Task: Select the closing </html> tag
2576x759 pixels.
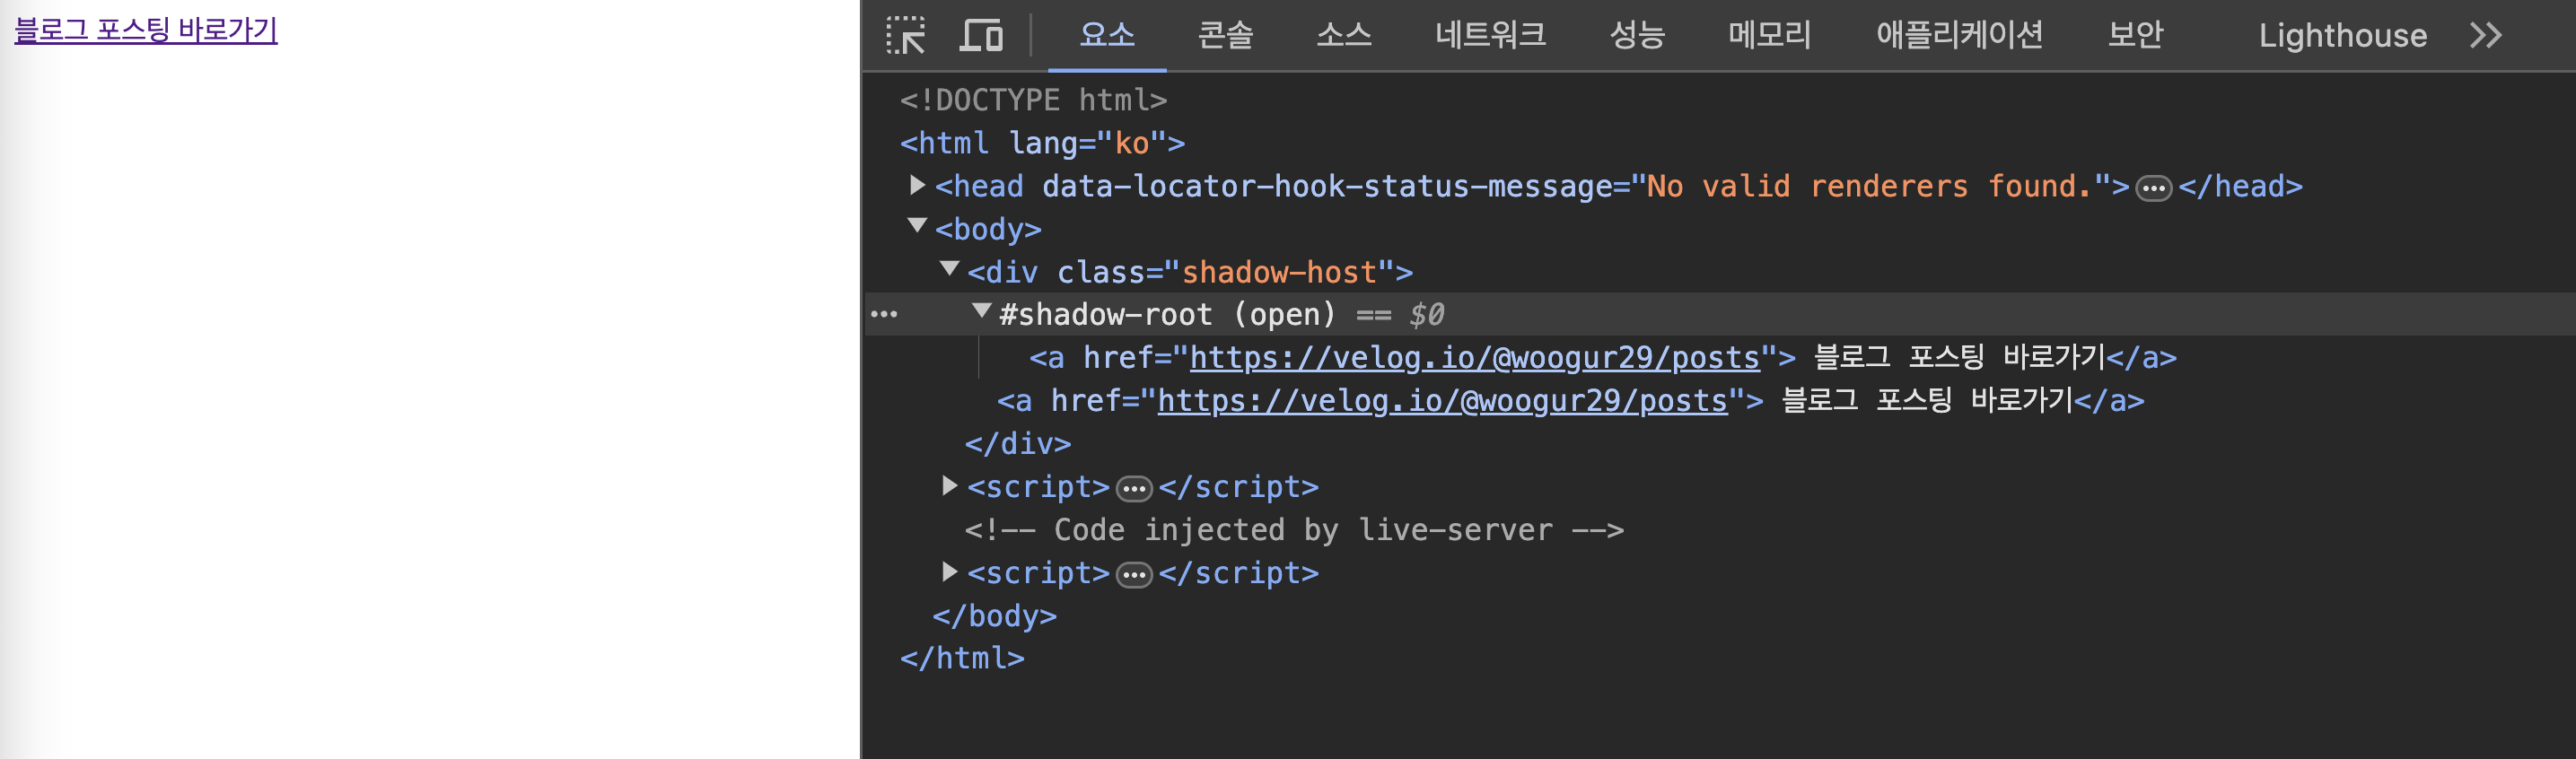Action: point(962,658)
